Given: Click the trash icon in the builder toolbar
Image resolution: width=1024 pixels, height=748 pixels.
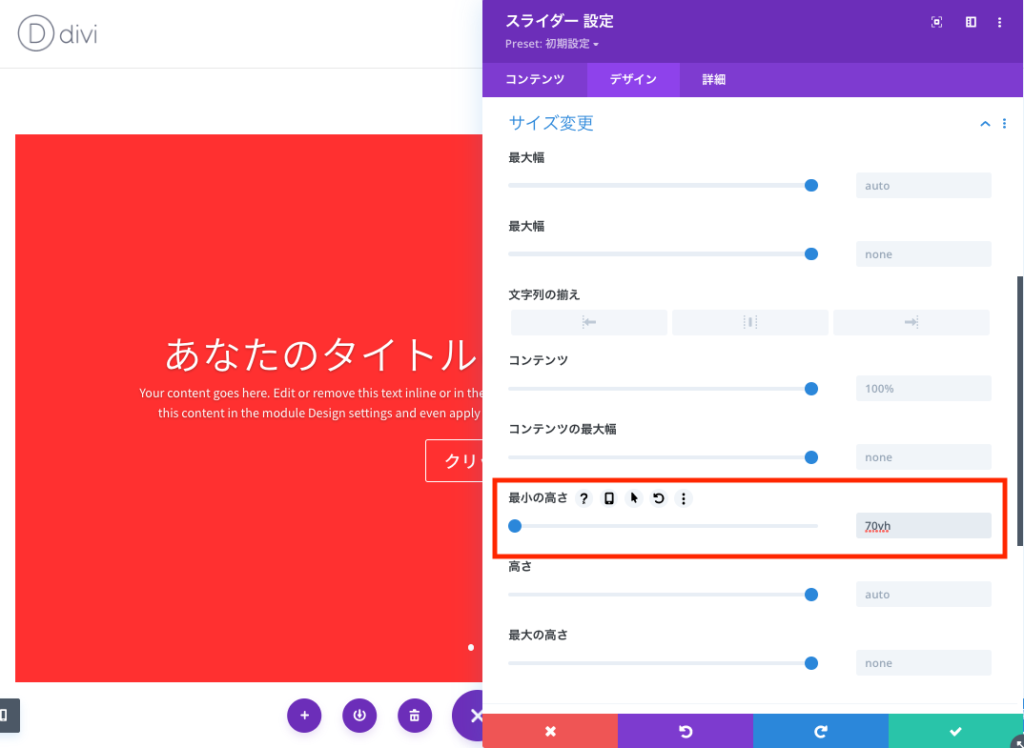Looking at the screenshot, I should point(414,715).
